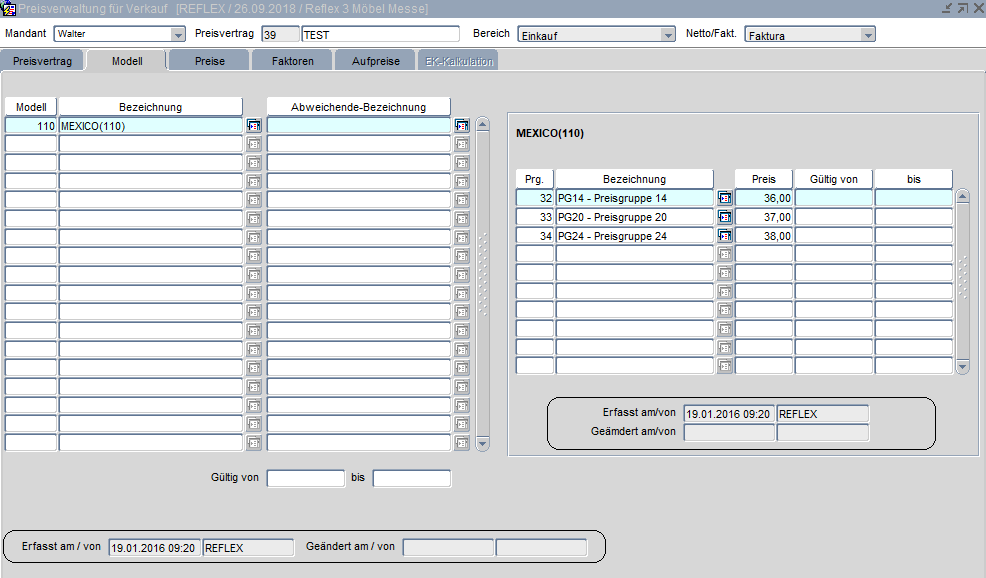
Task: Expand Netto/Fakt. dropdown showing Faktura
Action: tap(868, 35)
